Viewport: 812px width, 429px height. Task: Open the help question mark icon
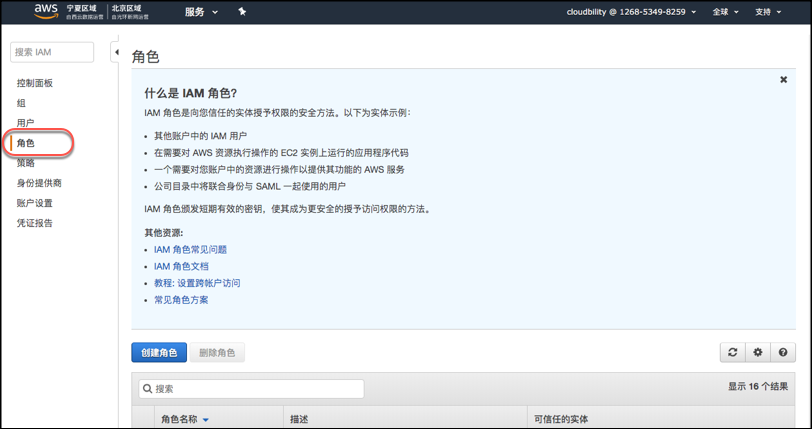(x=783, y=352)
